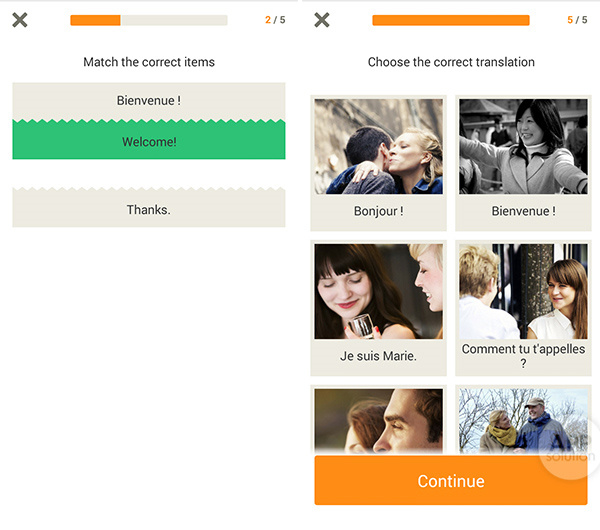The height and width of the screenshot is (530, 600).
Task: Click the '2 / 5' step counter
Action: click(275, 20)
